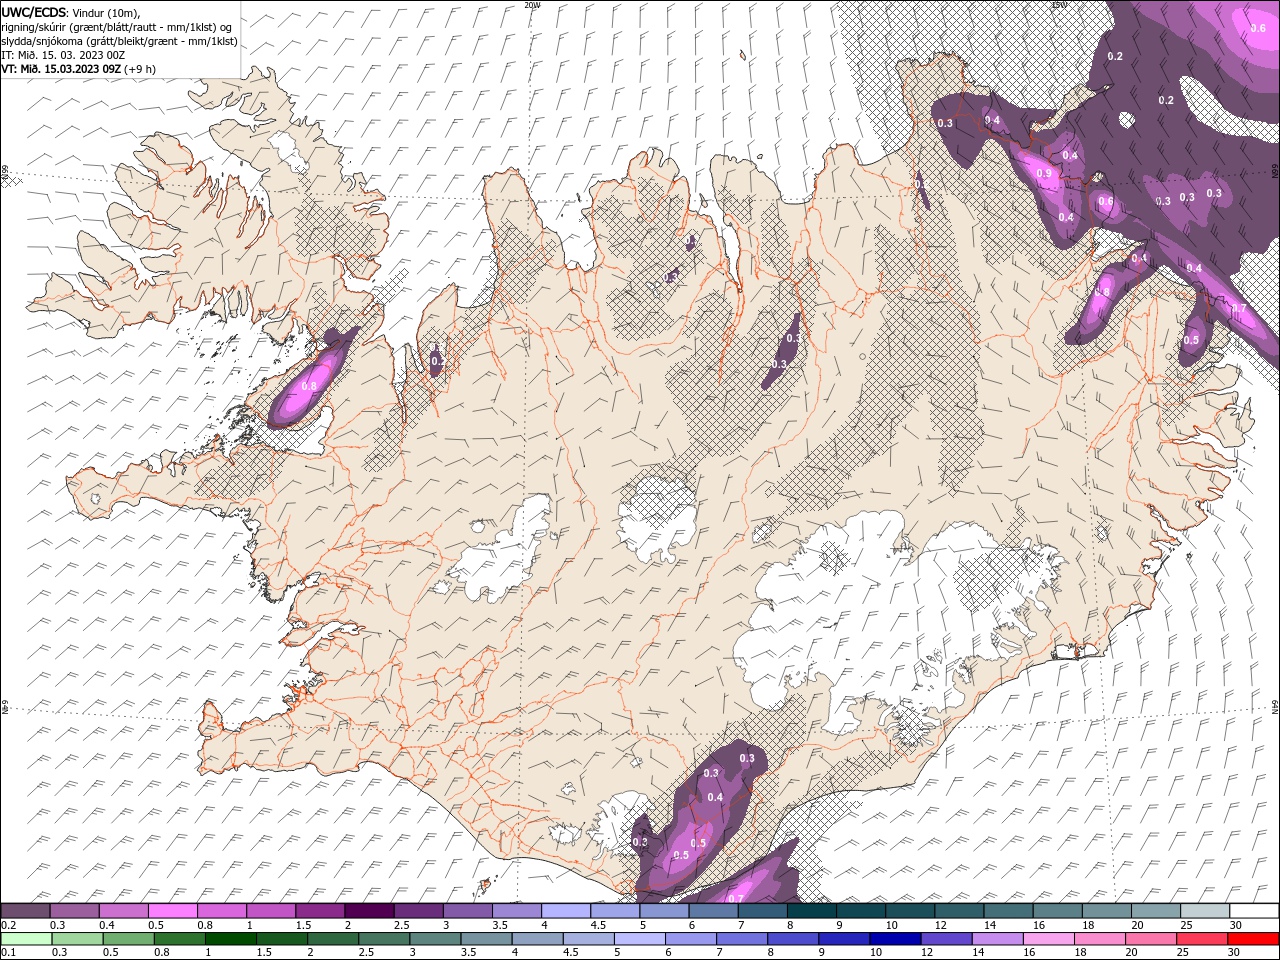Select the dark mauve 0.2 swatch in snow legend
Viewport: 1280px width, 960px height.
26,911
